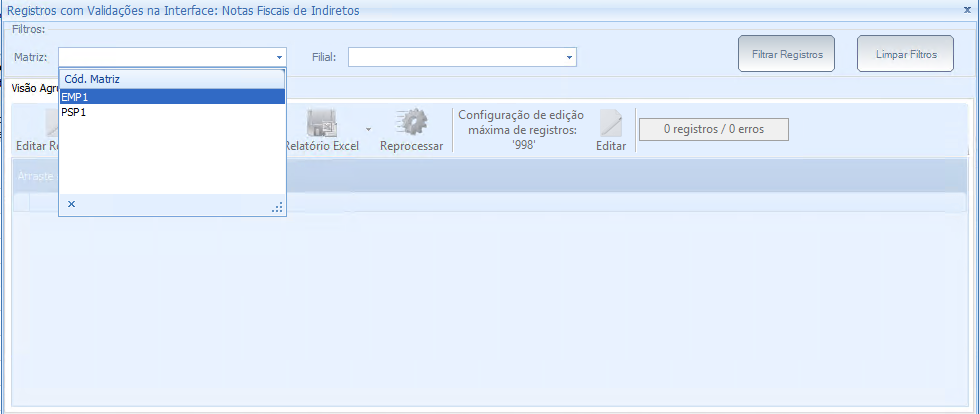Viewport: 980px width, 414px height.
Task: Click the Limpar Filtros button
Action: (906, 54)
